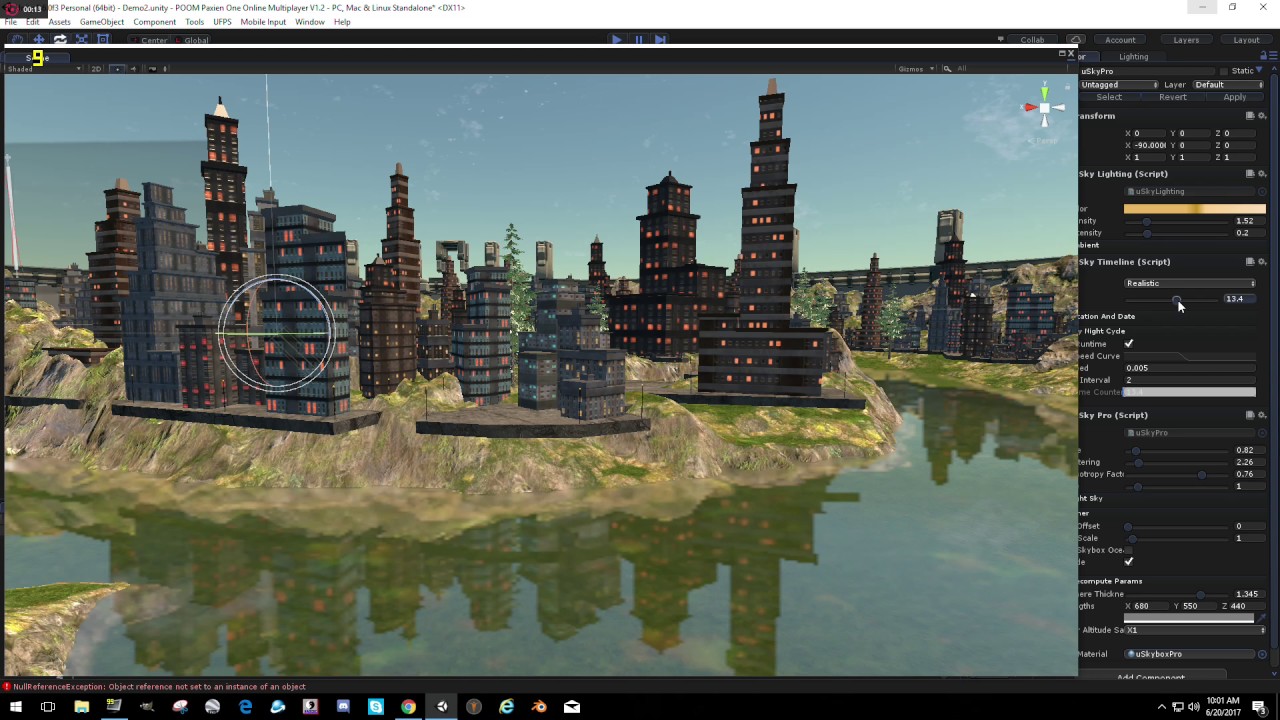Toggle pivot Center button
1280x720 pixels.
point(149,40)
